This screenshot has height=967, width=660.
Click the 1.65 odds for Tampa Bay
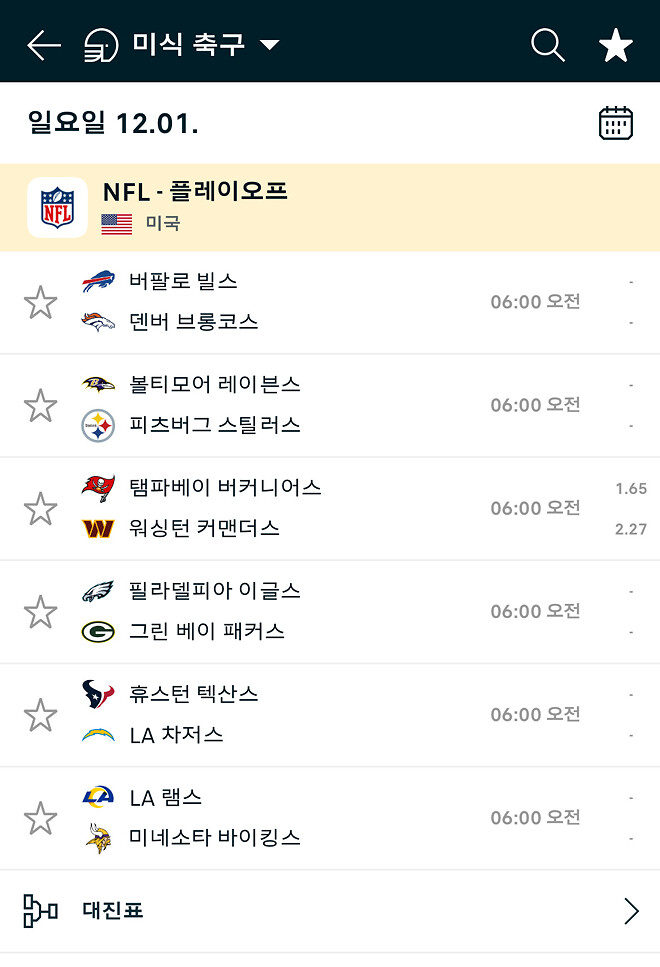[x=629, y=487]
